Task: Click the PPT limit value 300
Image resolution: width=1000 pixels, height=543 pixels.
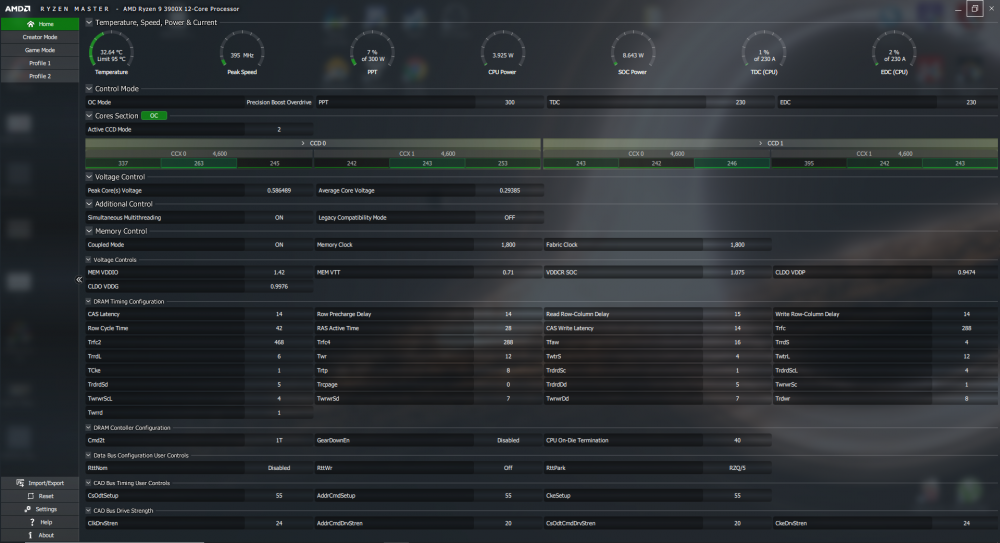Action: coord(510,102)
